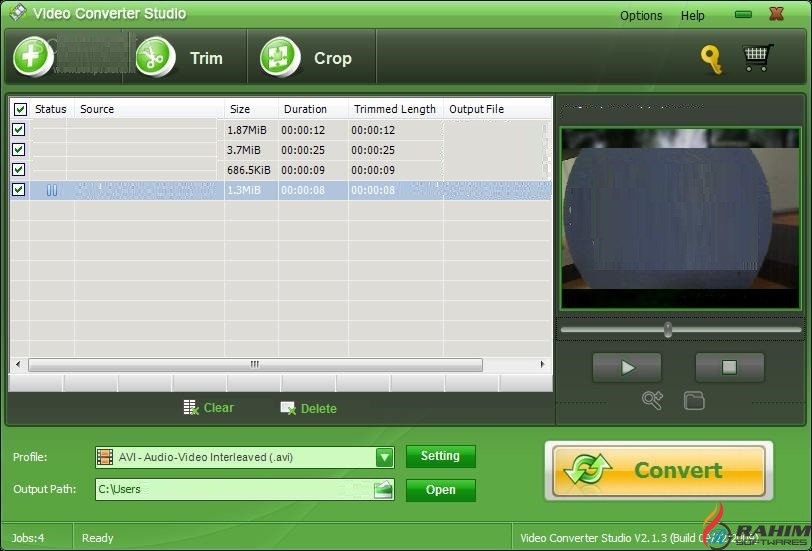The height and width of the screenshot is (551, 812).
Task: Start conversion with Convert button
Action: tap(659, 470)
